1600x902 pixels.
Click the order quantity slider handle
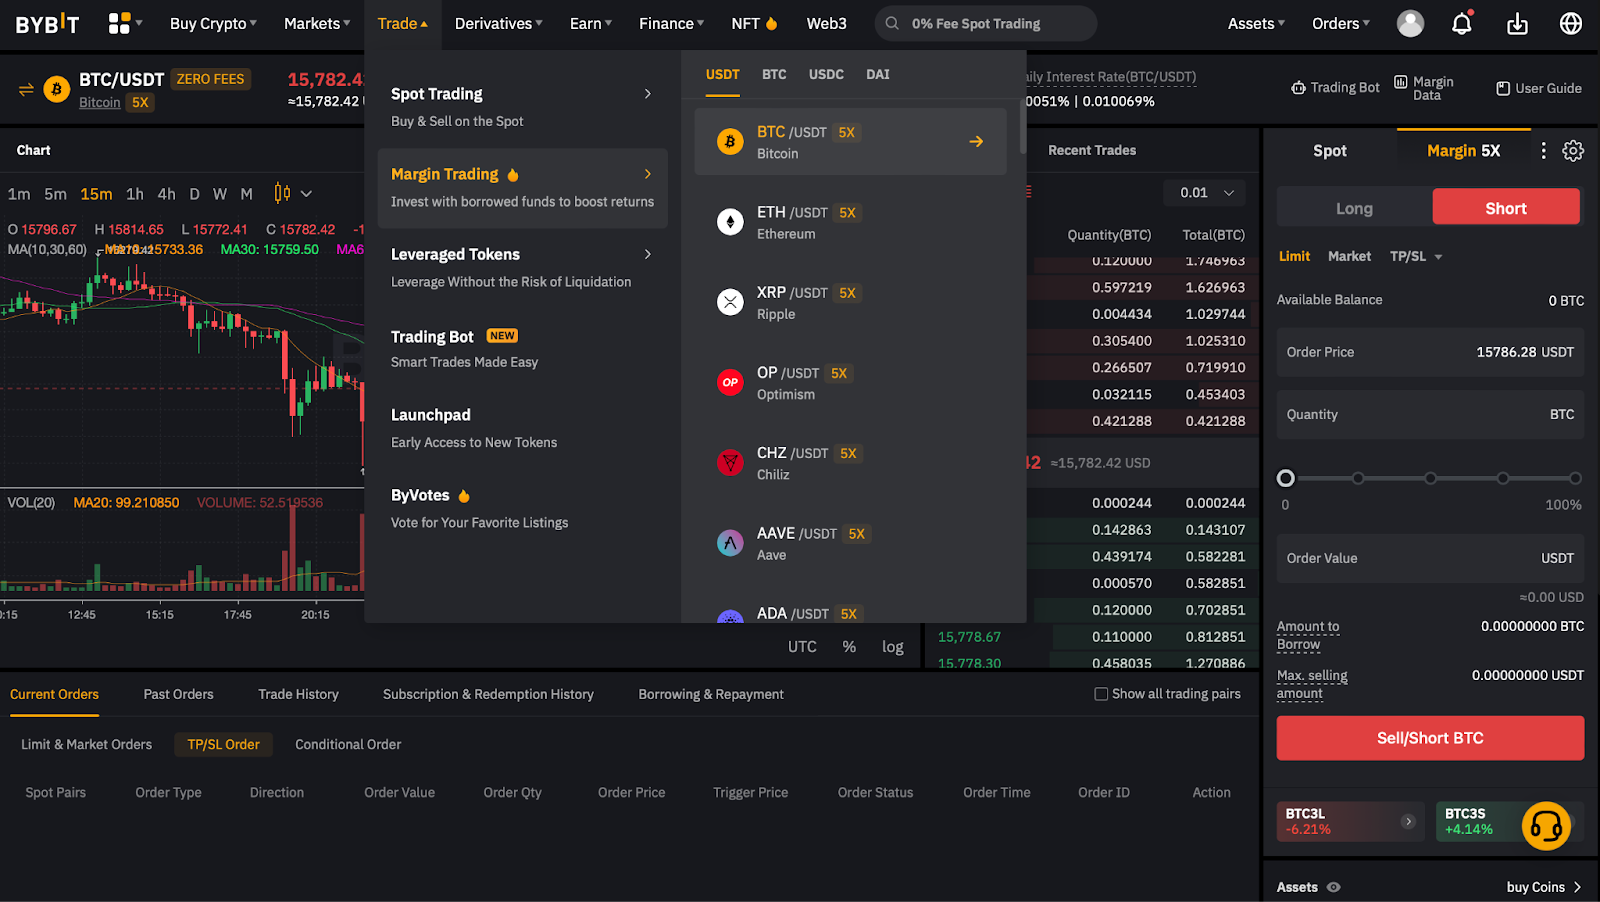click(x=1286, y=479)
